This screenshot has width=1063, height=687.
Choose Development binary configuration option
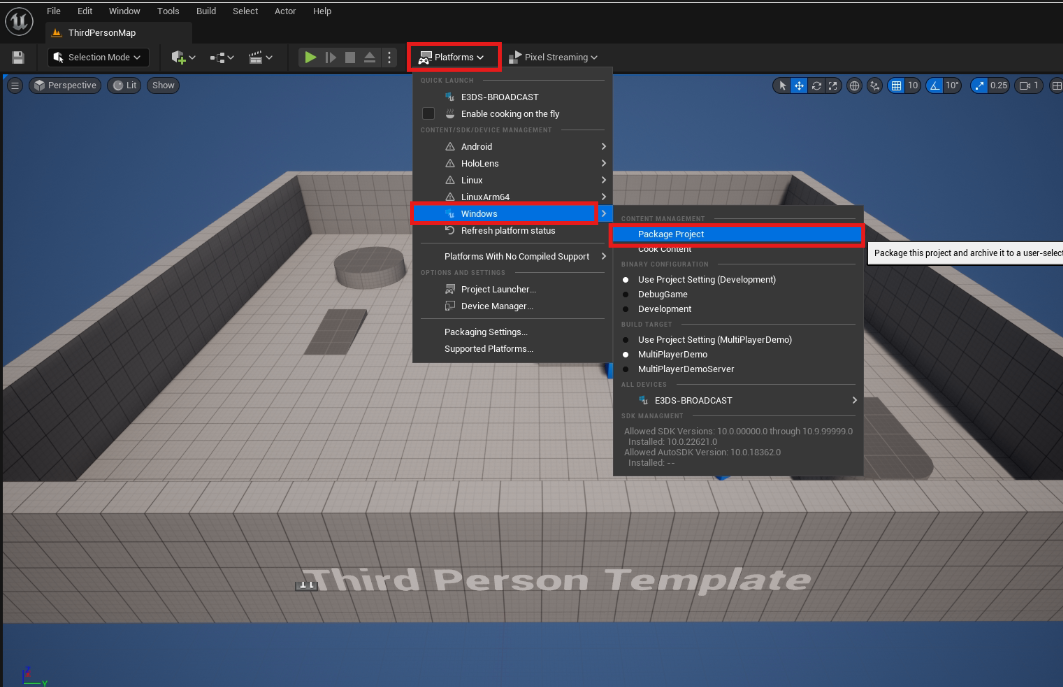(x=664, y=309)
